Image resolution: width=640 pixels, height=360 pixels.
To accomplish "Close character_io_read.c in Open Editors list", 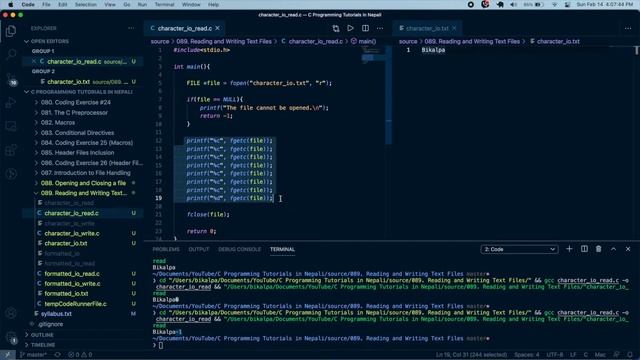I will click(34, 61).
